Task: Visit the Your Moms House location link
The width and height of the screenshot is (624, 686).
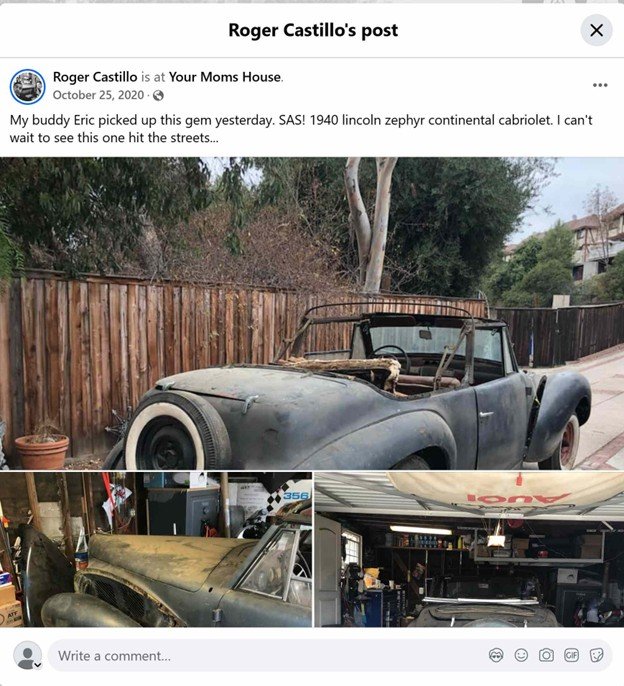Action: (x=225, y=77)
